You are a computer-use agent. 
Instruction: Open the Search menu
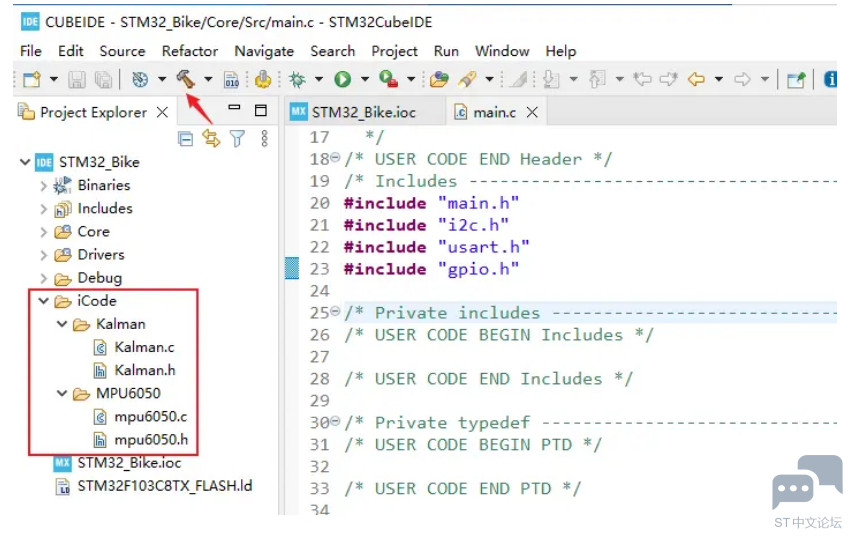(x=333, y=51)
